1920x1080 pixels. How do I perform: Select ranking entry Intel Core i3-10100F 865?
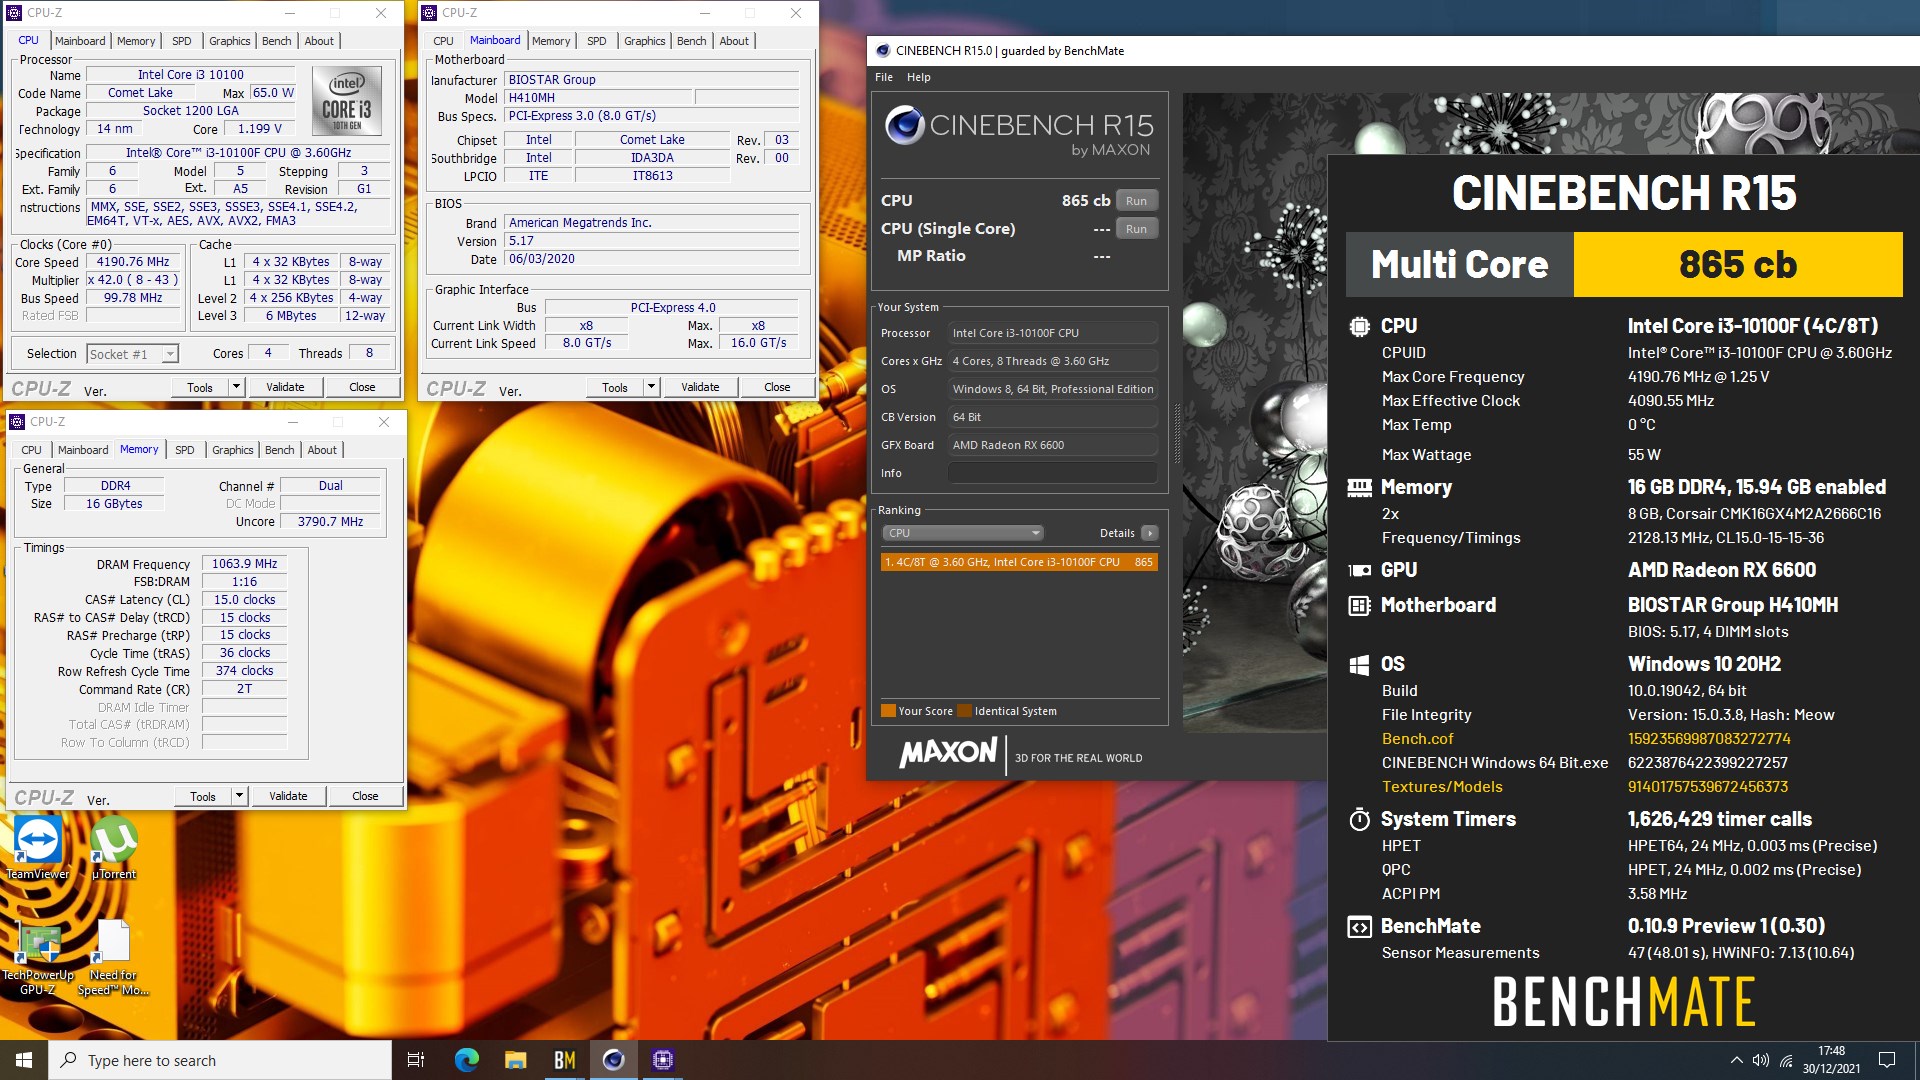pyautogui.click(x=1019, y=562)
